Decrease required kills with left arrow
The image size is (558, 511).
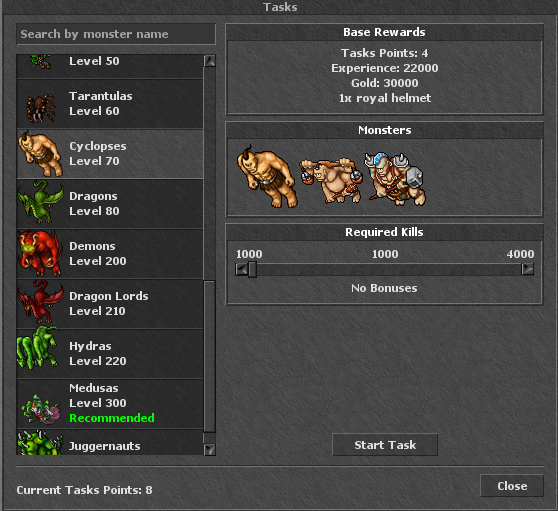241,269
